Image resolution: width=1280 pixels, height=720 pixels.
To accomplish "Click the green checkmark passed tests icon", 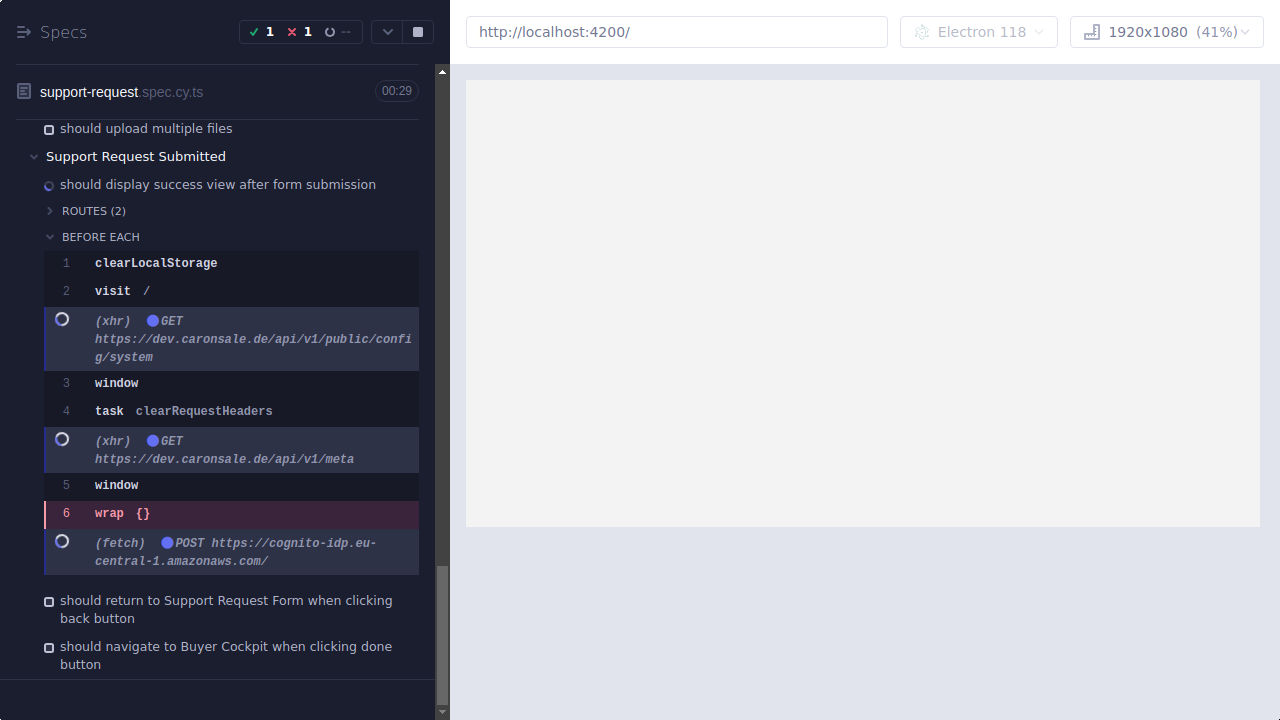I will coord(256,31).
